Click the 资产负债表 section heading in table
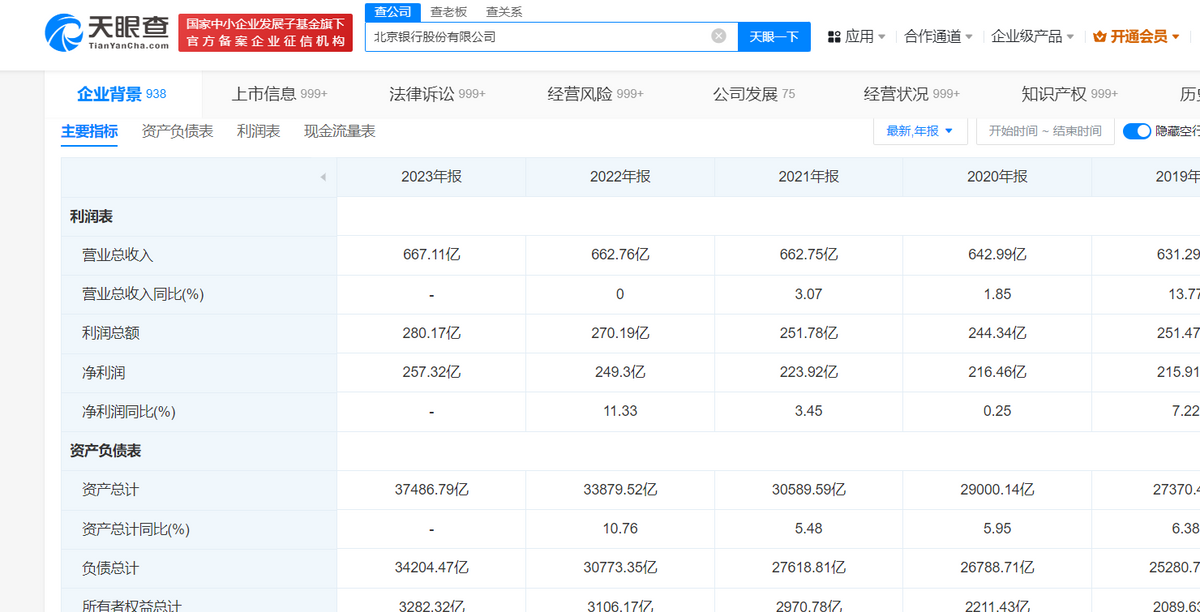This screenshot has width=1200, height=612. point(105,451)
